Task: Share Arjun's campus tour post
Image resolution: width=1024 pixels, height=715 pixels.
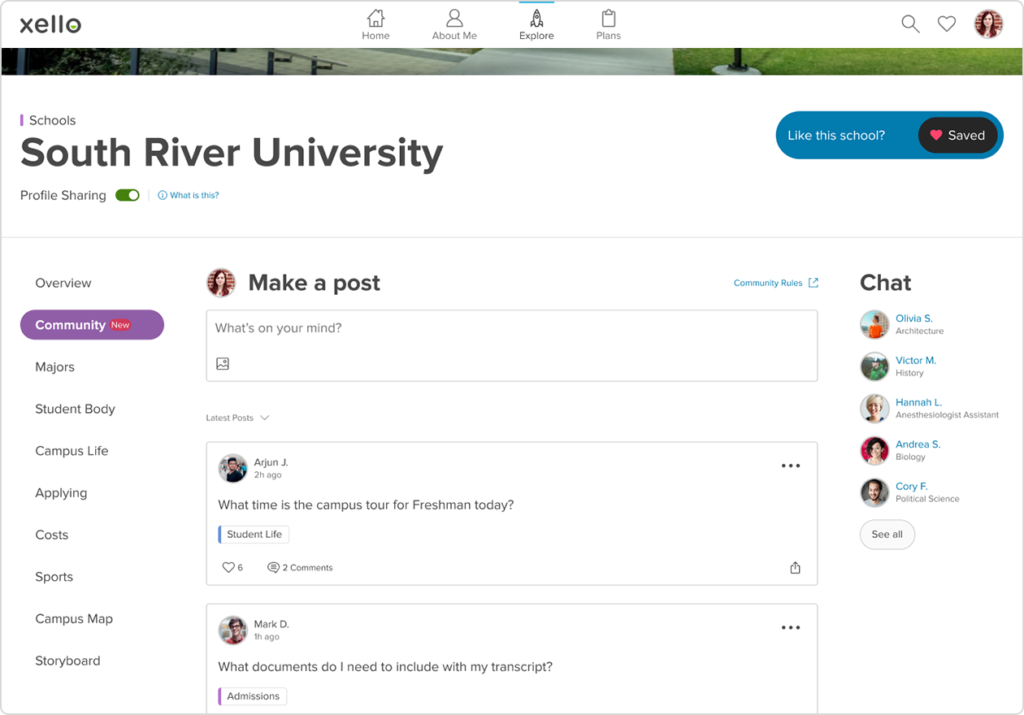Action: coord(795,567)
